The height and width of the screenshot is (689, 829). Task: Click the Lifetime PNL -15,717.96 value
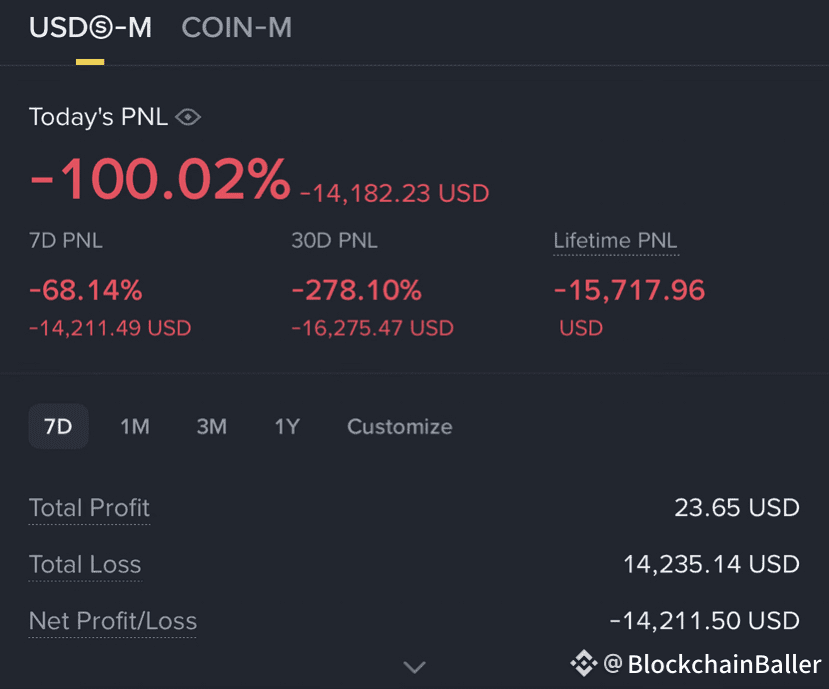pyautogui.click(x=629, y=291)
